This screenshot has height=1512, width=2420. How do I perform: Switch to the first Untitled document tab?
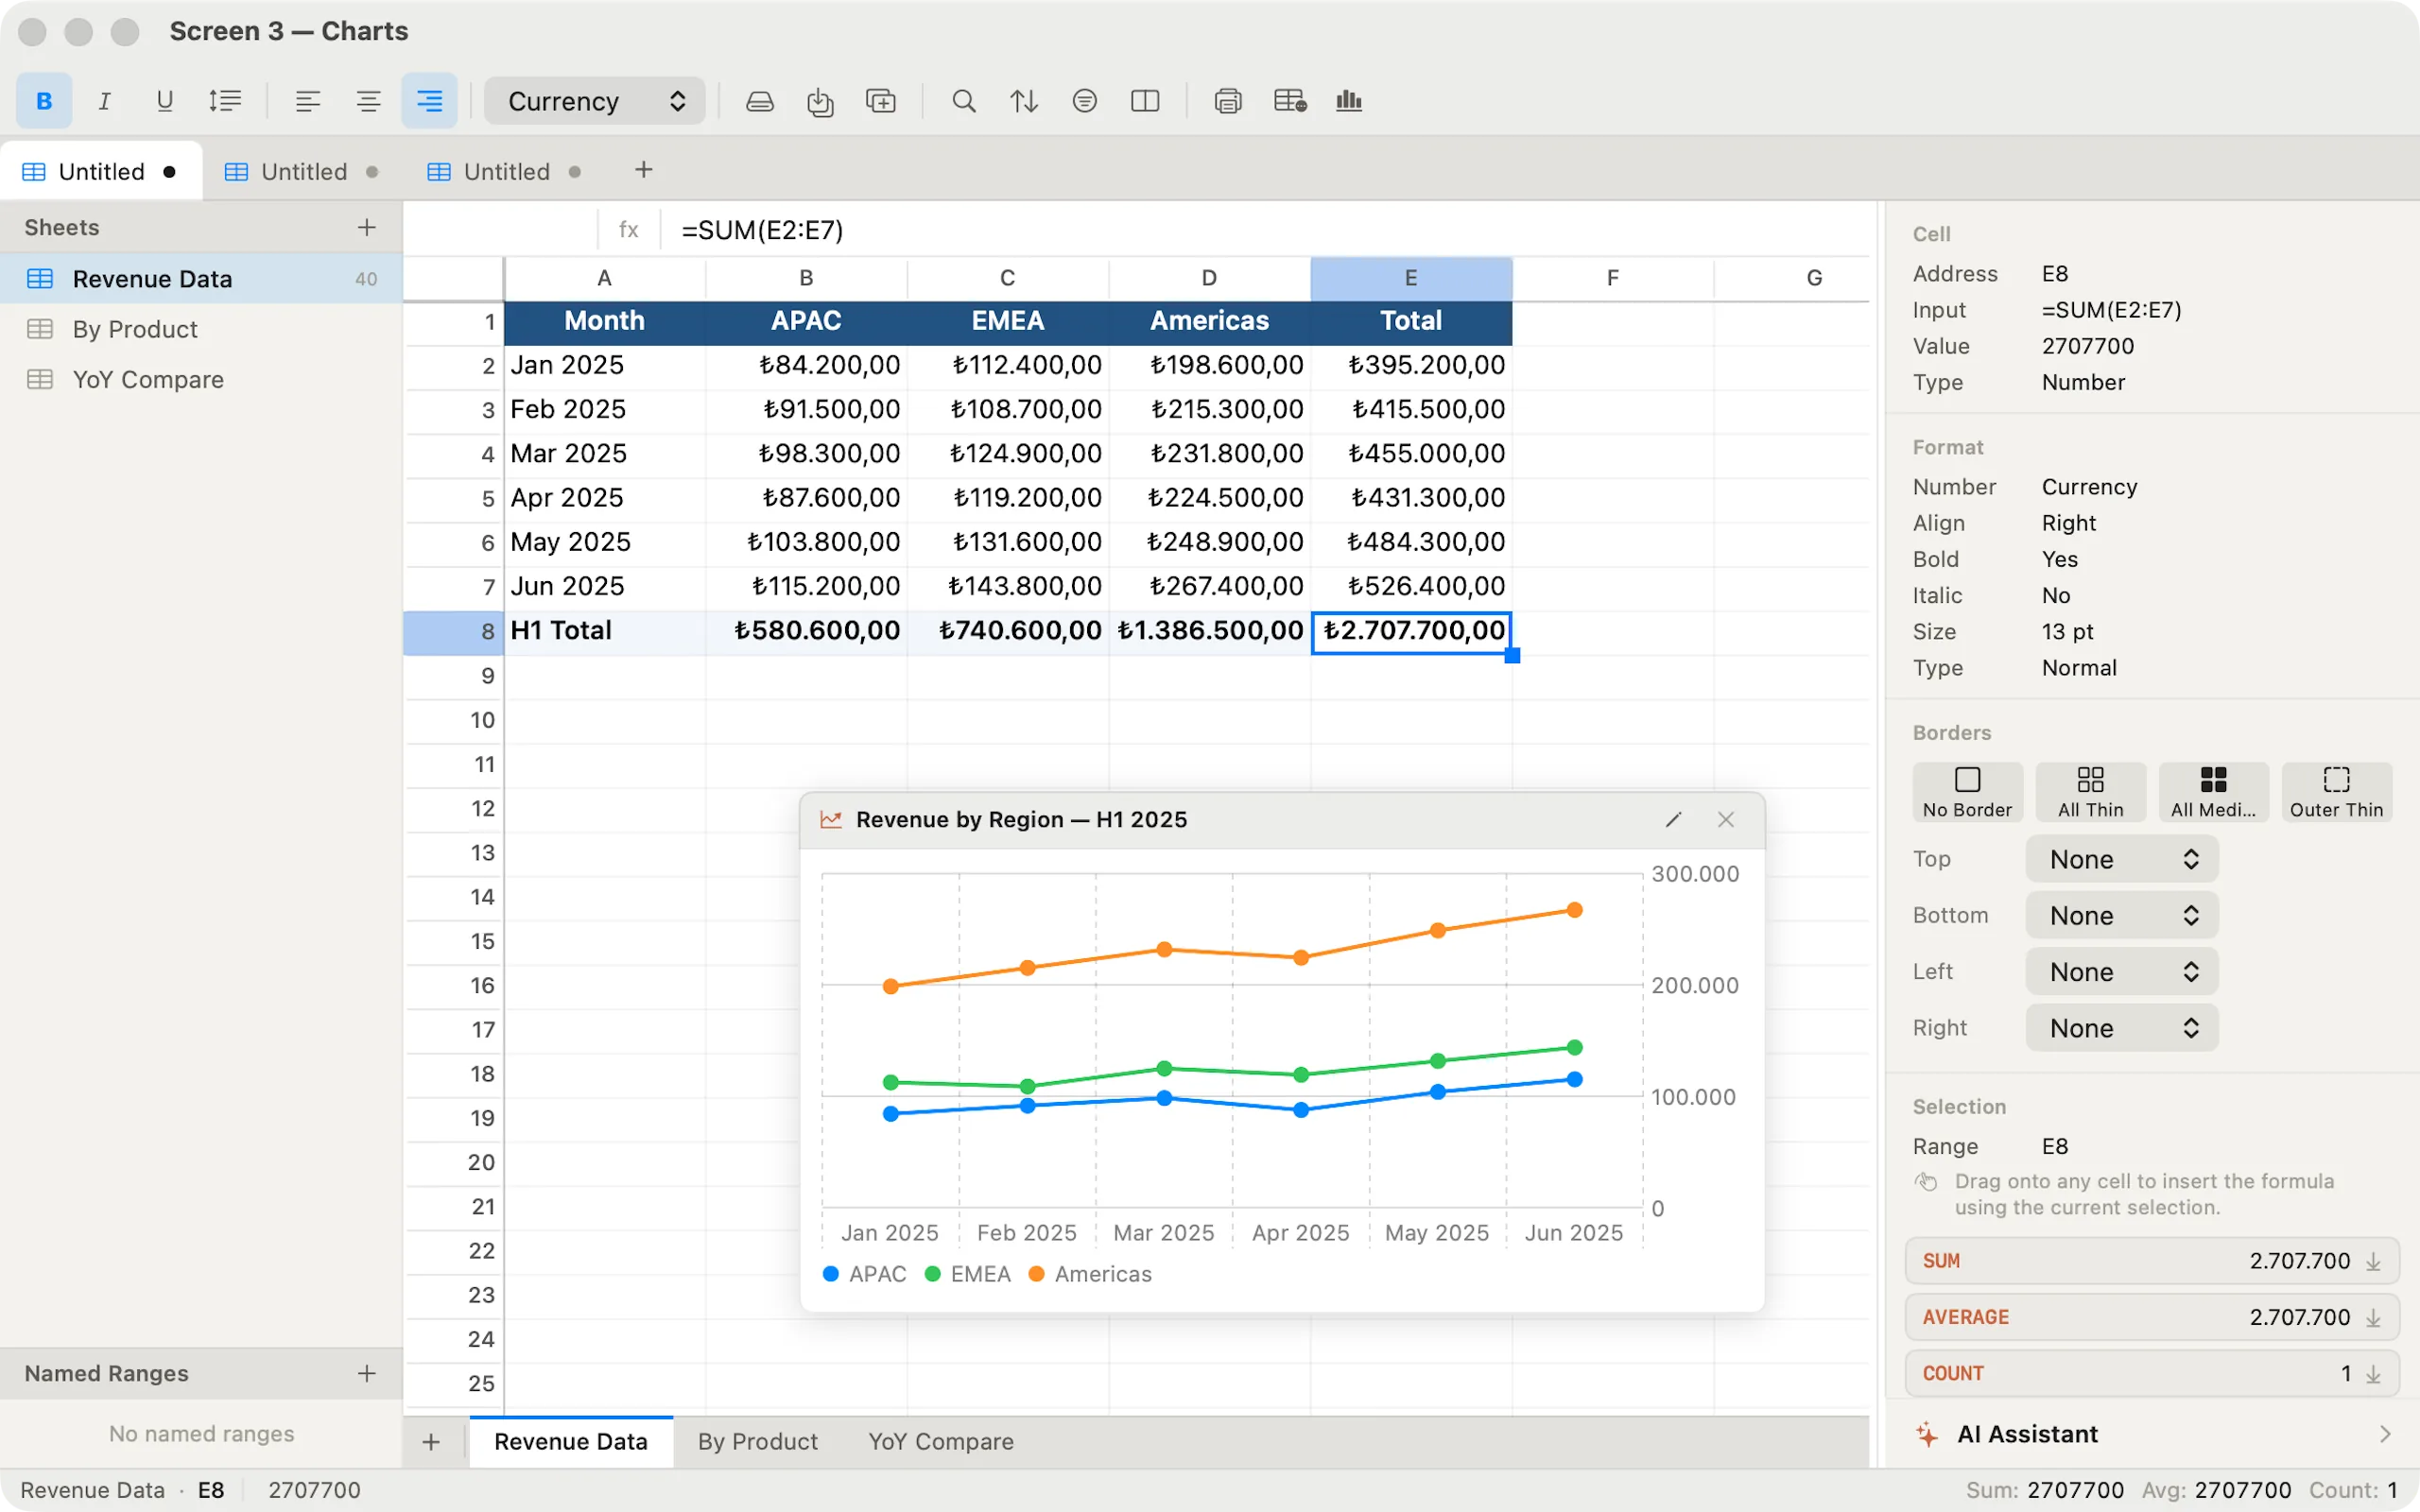[x=101, y=171]
